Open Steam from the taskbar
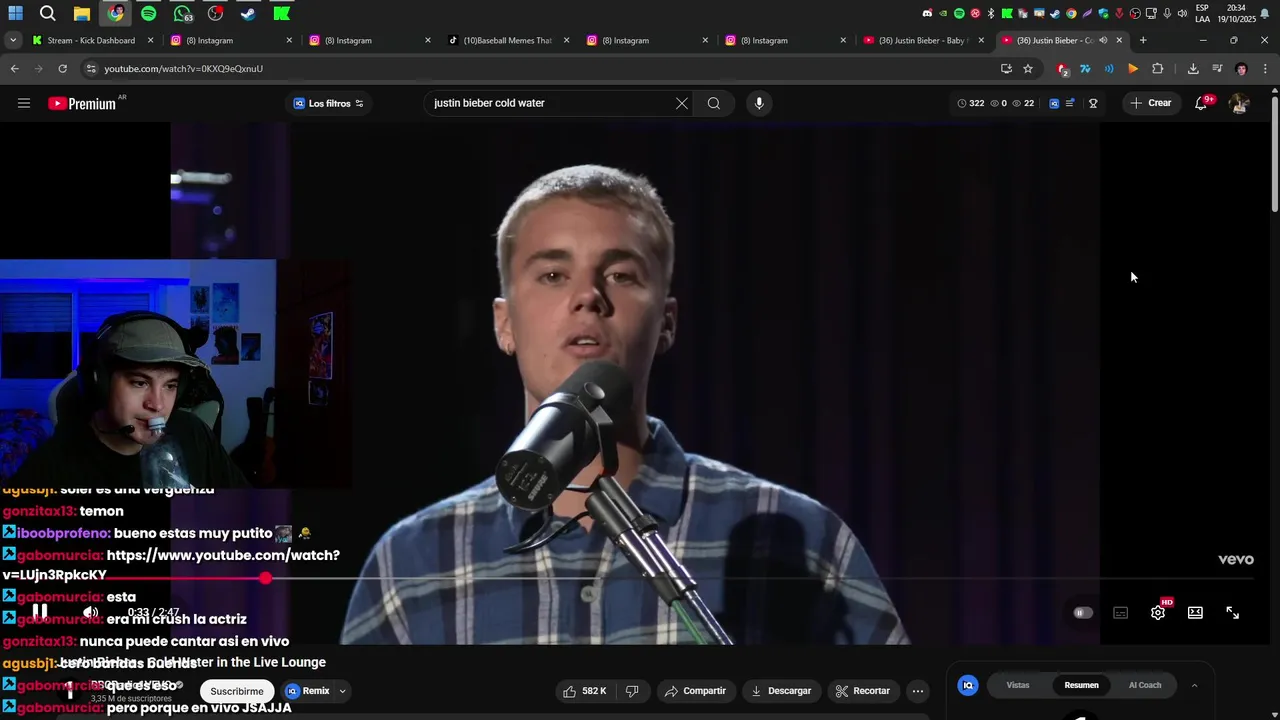Screen dimensions: 1280x720 coord(248,13)
